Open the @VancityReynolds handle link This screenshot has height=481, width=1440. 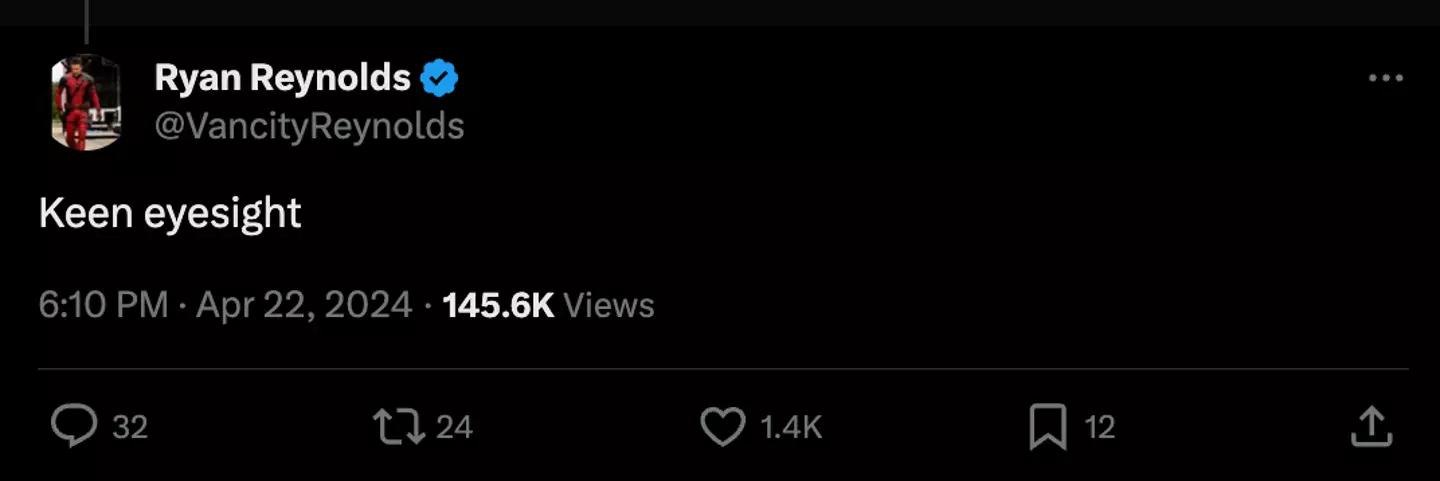point(309,126)
